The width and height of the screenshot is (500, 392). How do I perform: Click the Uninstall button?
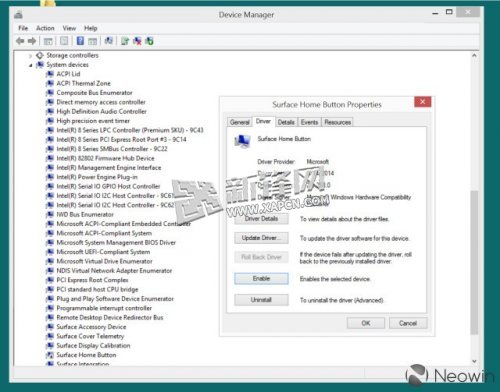point(261,300)
